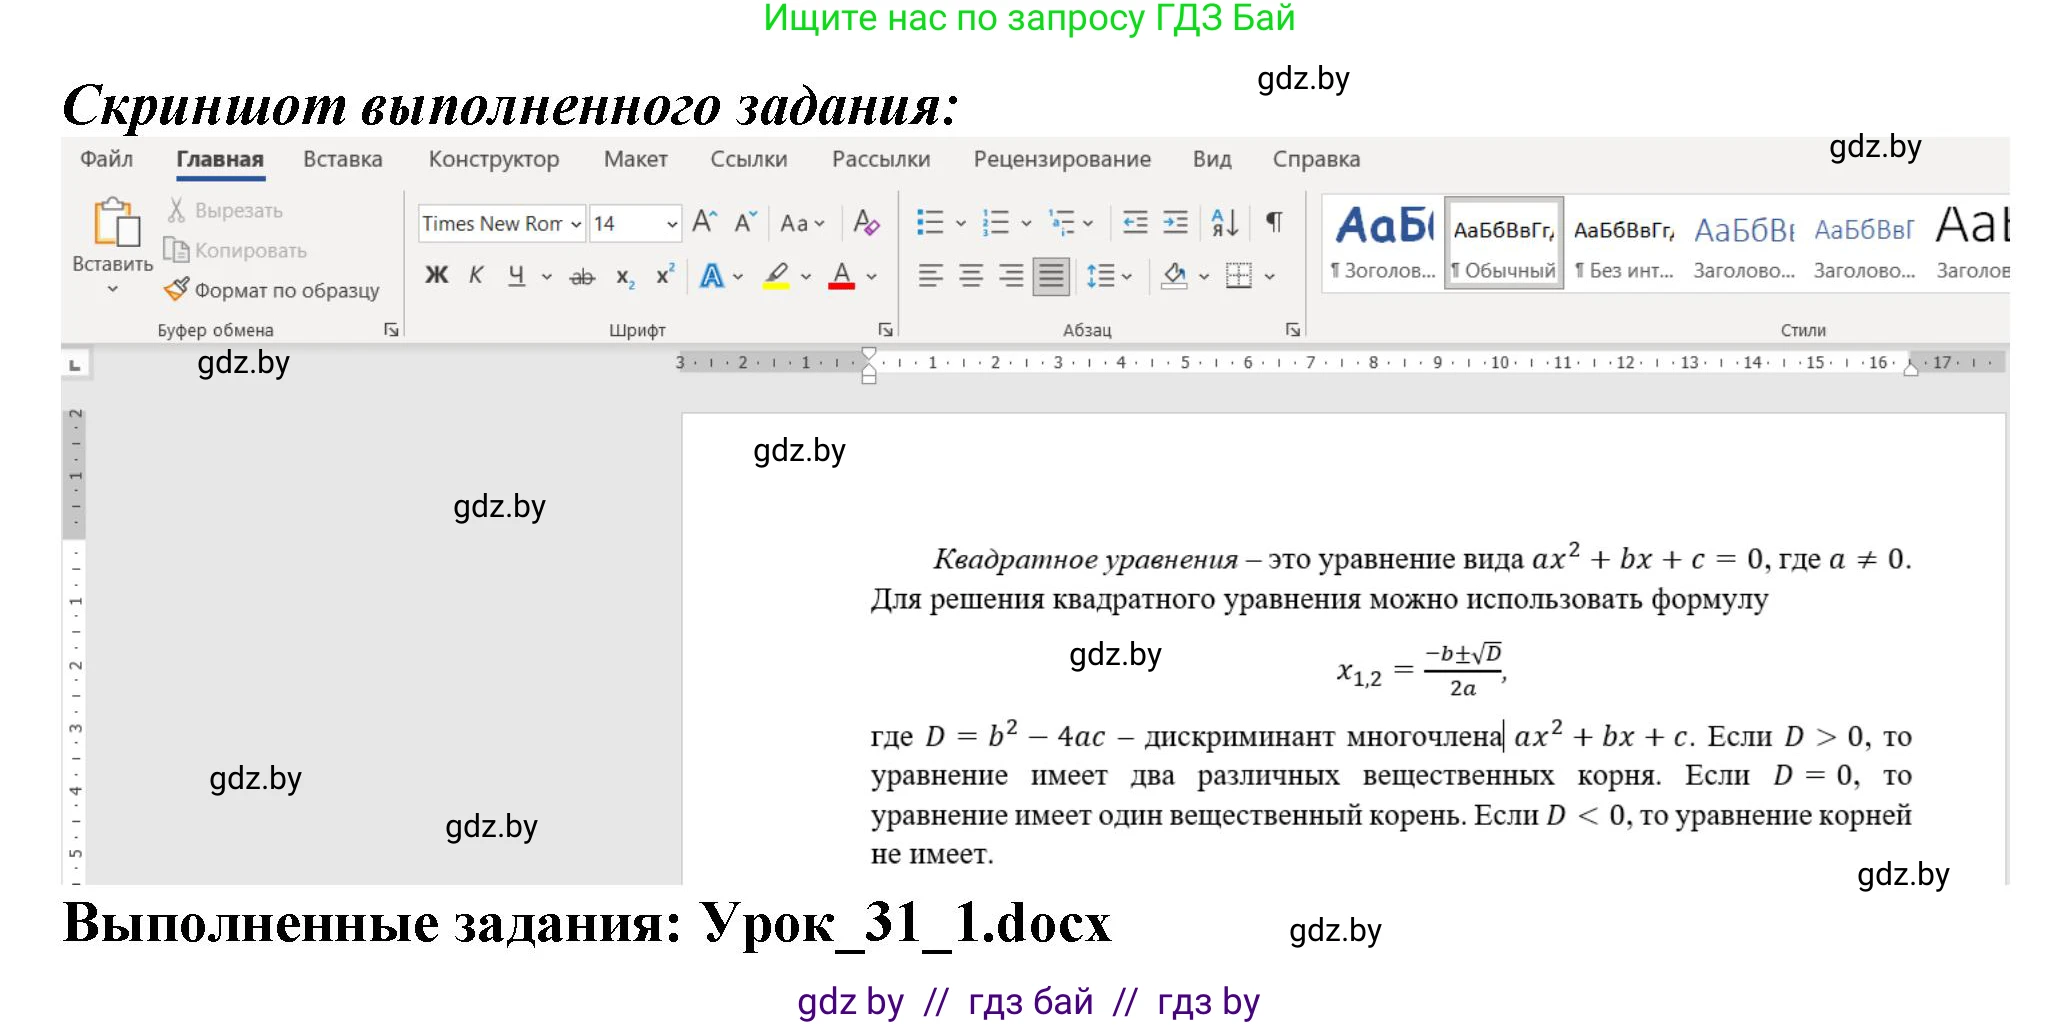Select the subscript x₂ icon
Viewport: 2061px width, 1025px height.
click(624, 276)
